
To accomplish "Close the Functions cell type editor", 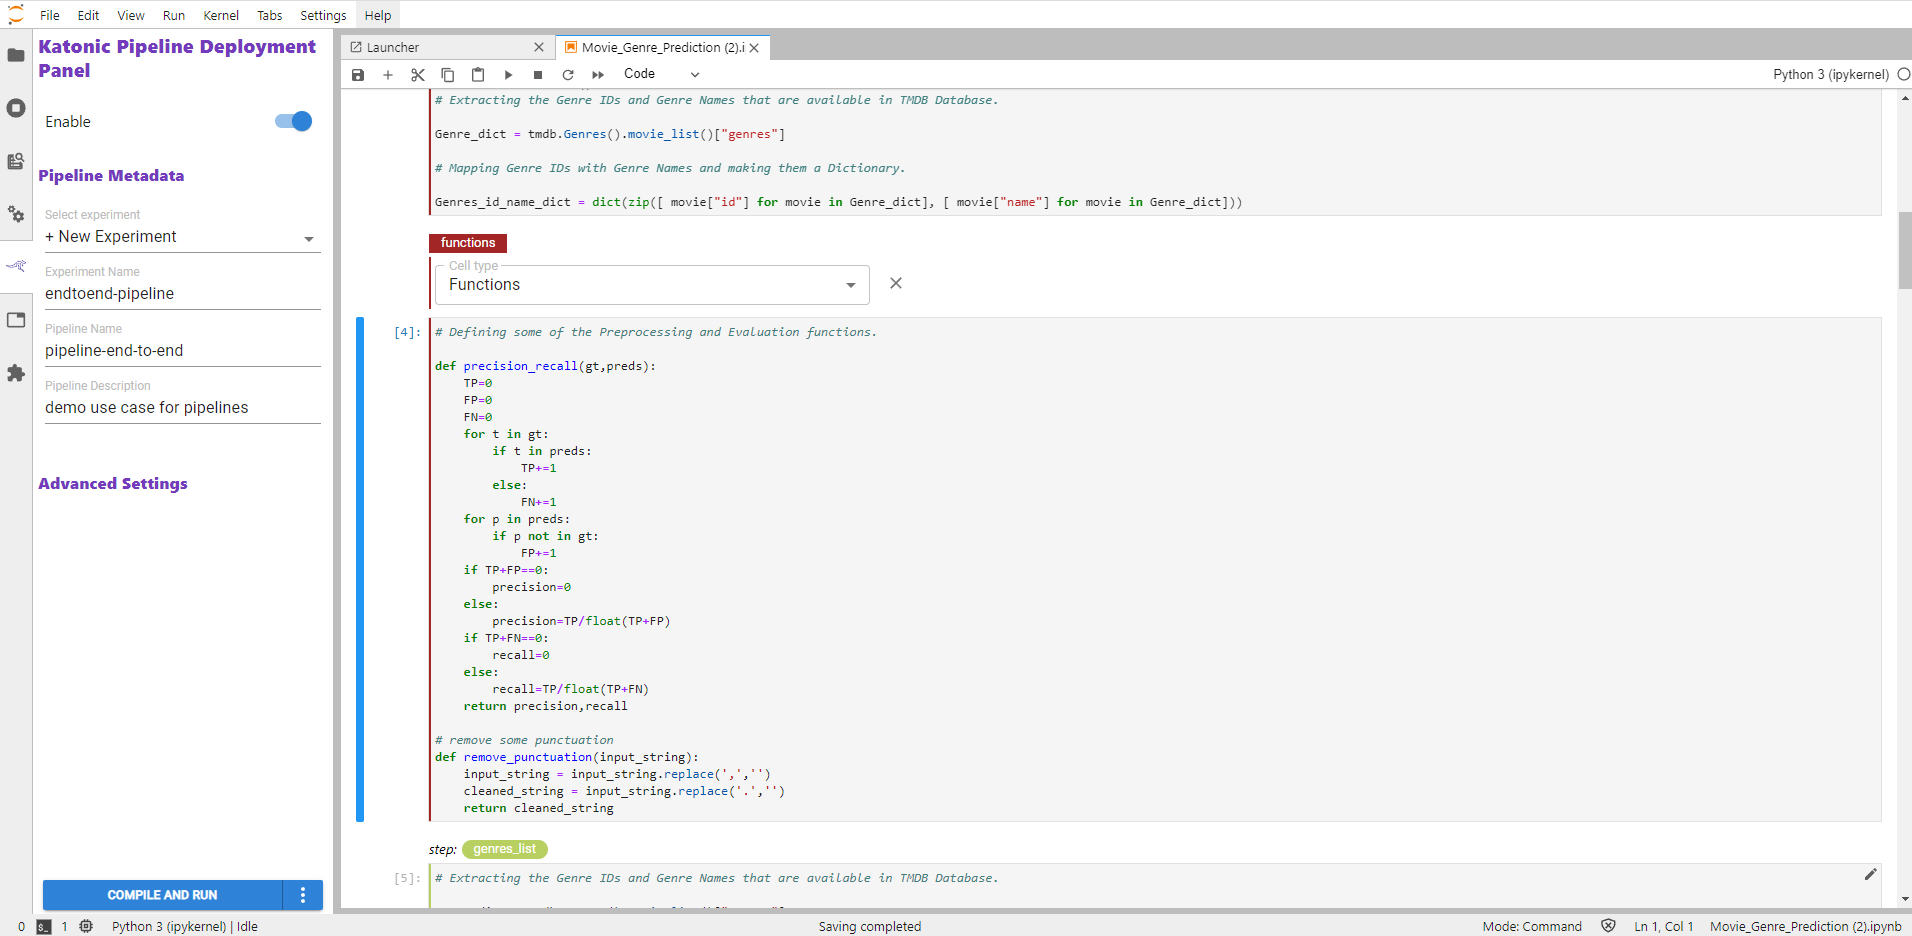I will pyautogui.click(x=896, y=284).
